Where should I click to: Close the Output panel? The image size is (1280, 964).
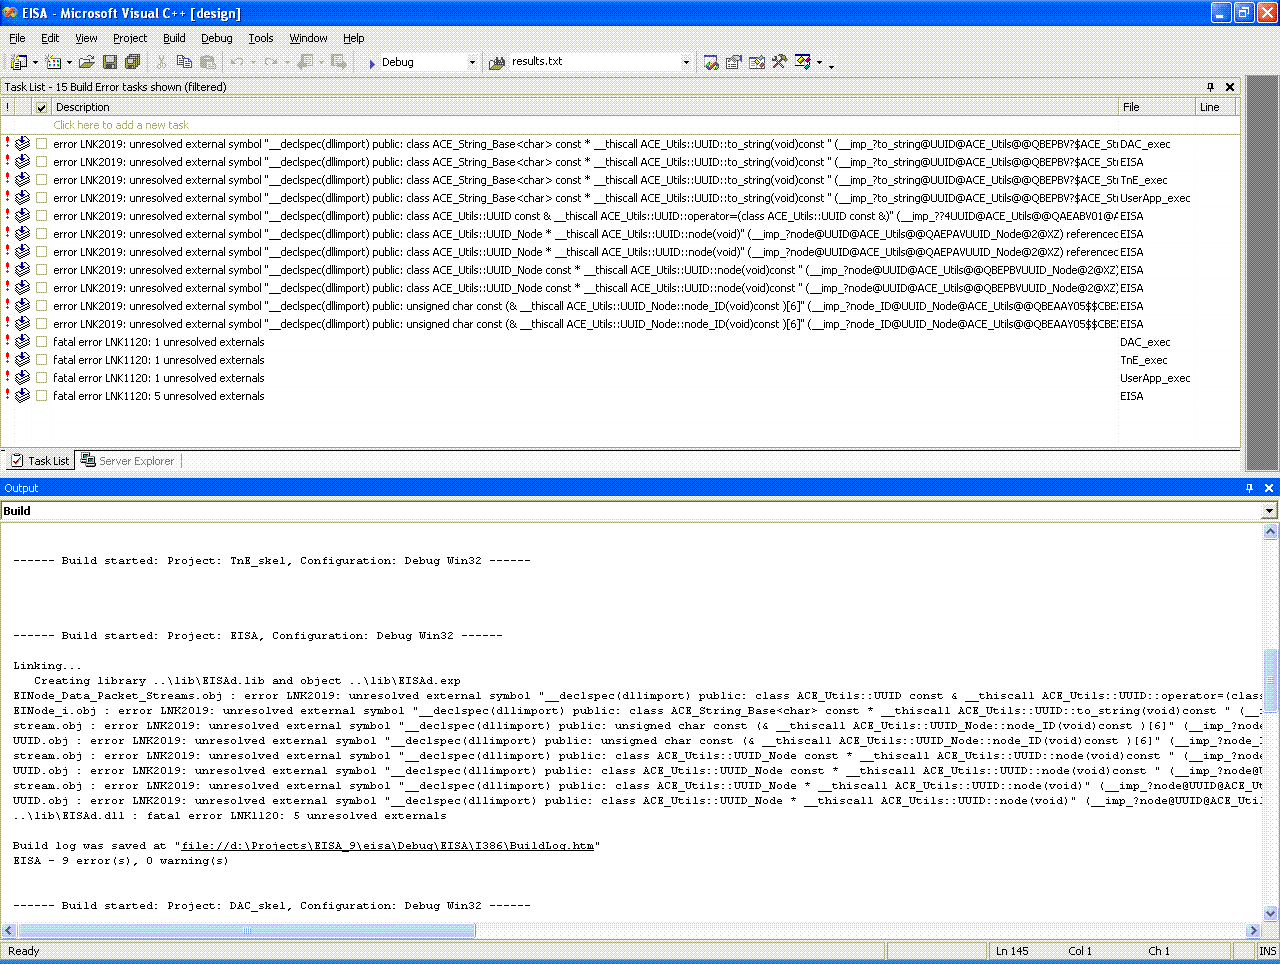tap(1269, 488)
